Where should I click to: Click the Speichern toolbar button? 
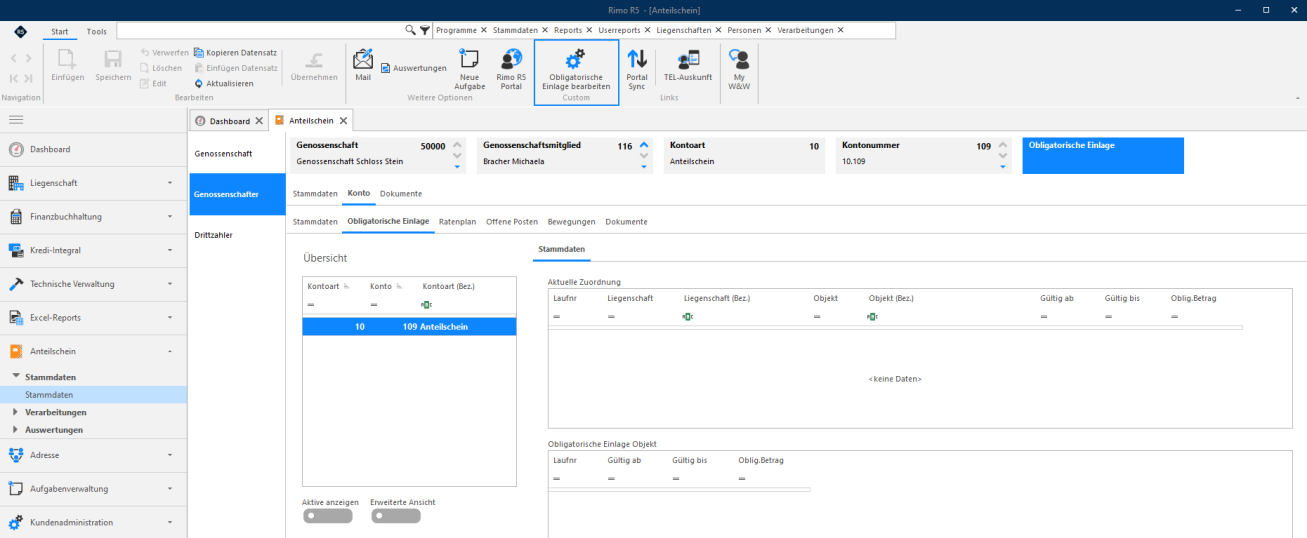[113, 66]
